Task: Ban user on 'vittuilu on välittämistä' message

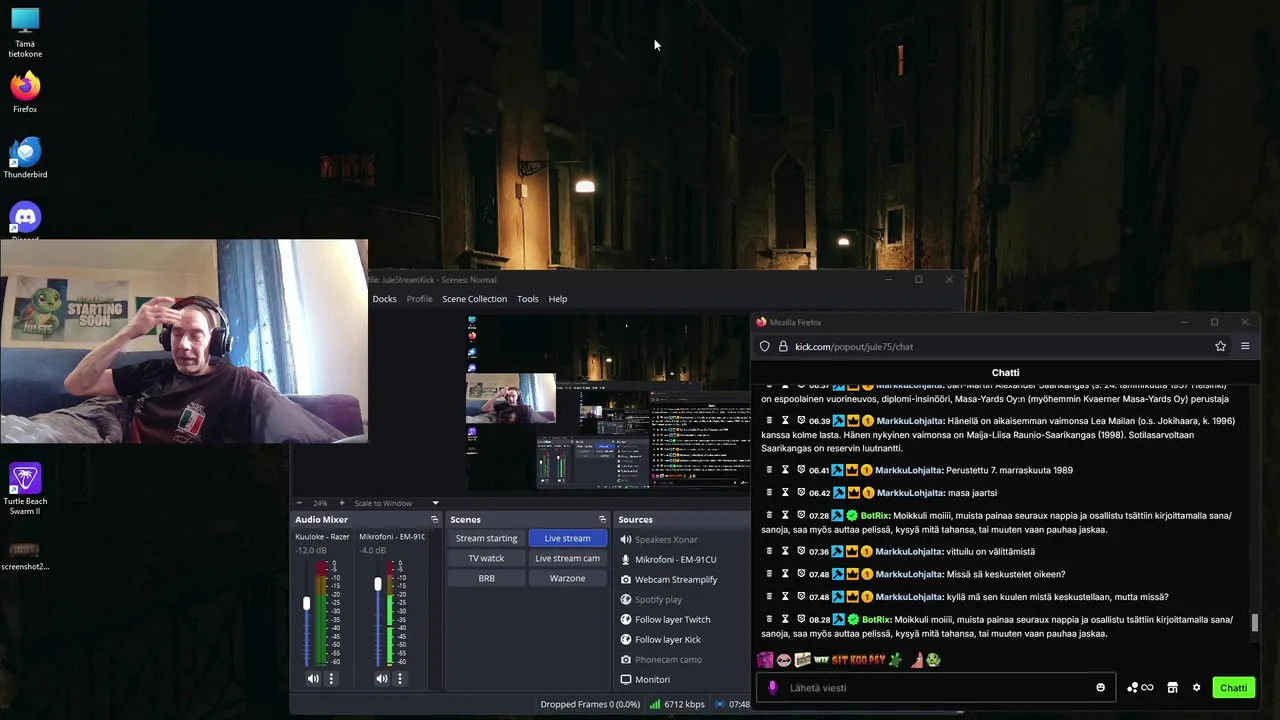Action: (801, 551)
